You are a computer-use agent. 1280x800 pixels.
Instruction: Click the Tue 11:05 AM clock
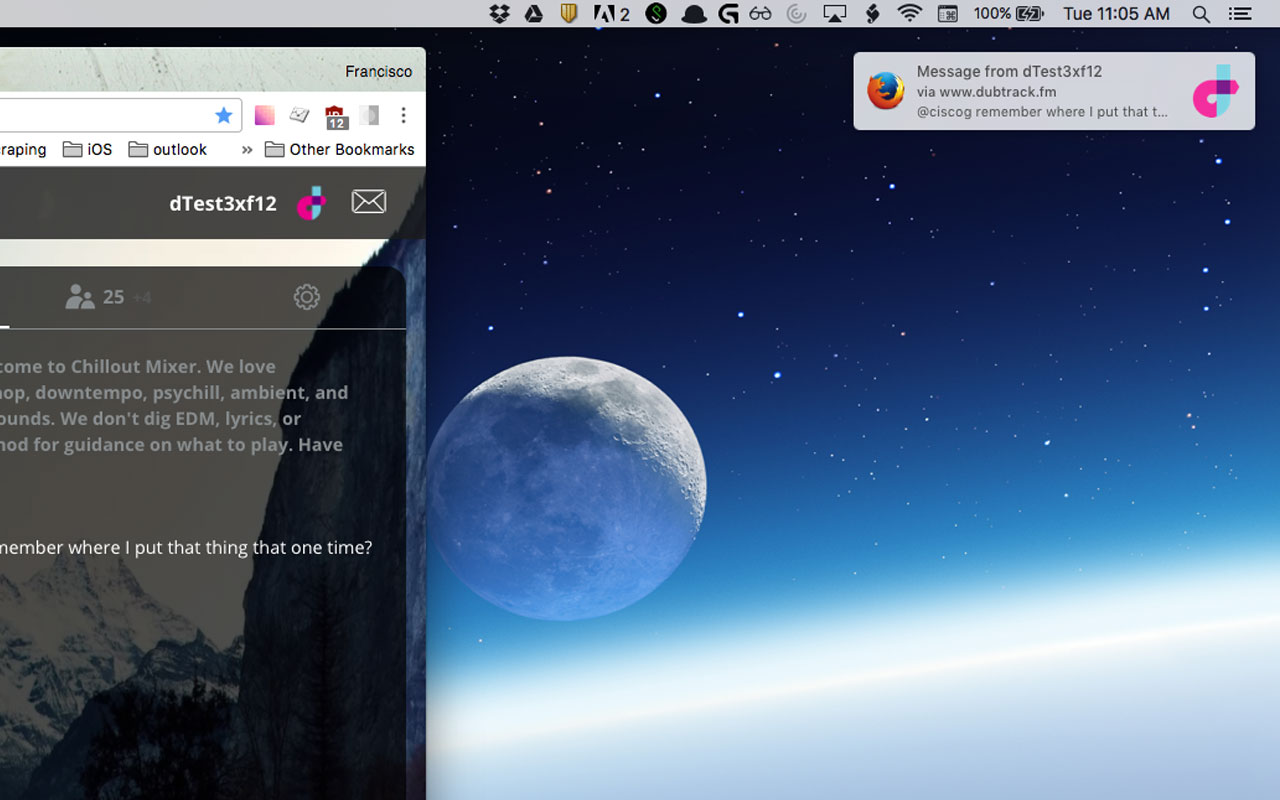point(1116,14)
